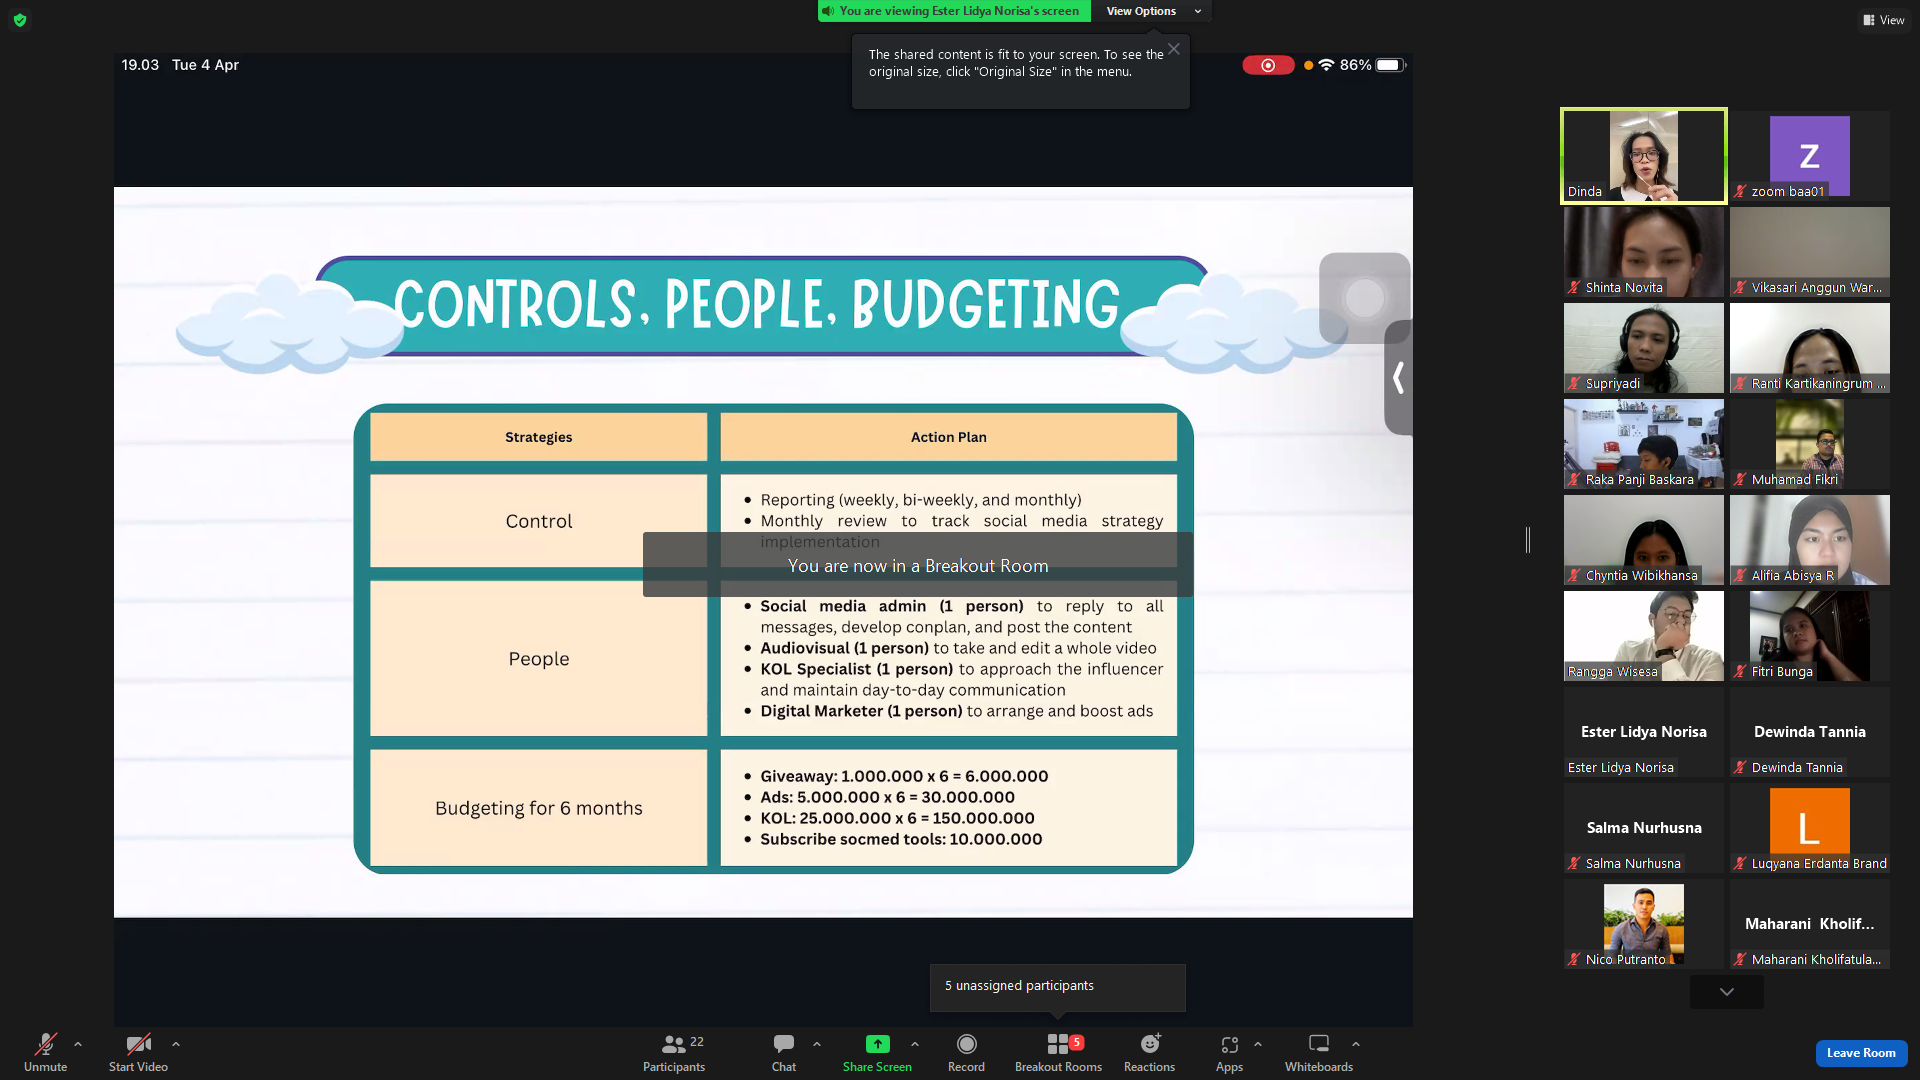
Task: Select Nico Putranto's video tile
Action: (x=1644, y=924)
